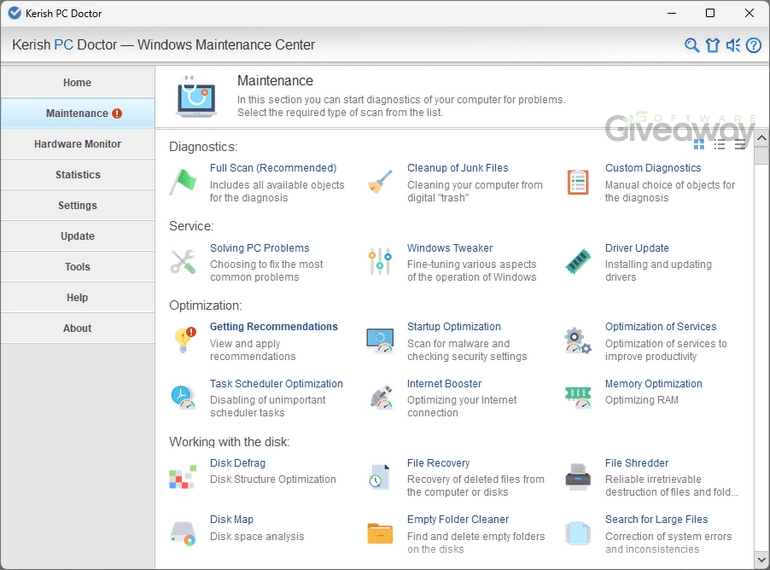The image size is (770, 570).
Task: Select the Maintenance tab
Action: 77,113
